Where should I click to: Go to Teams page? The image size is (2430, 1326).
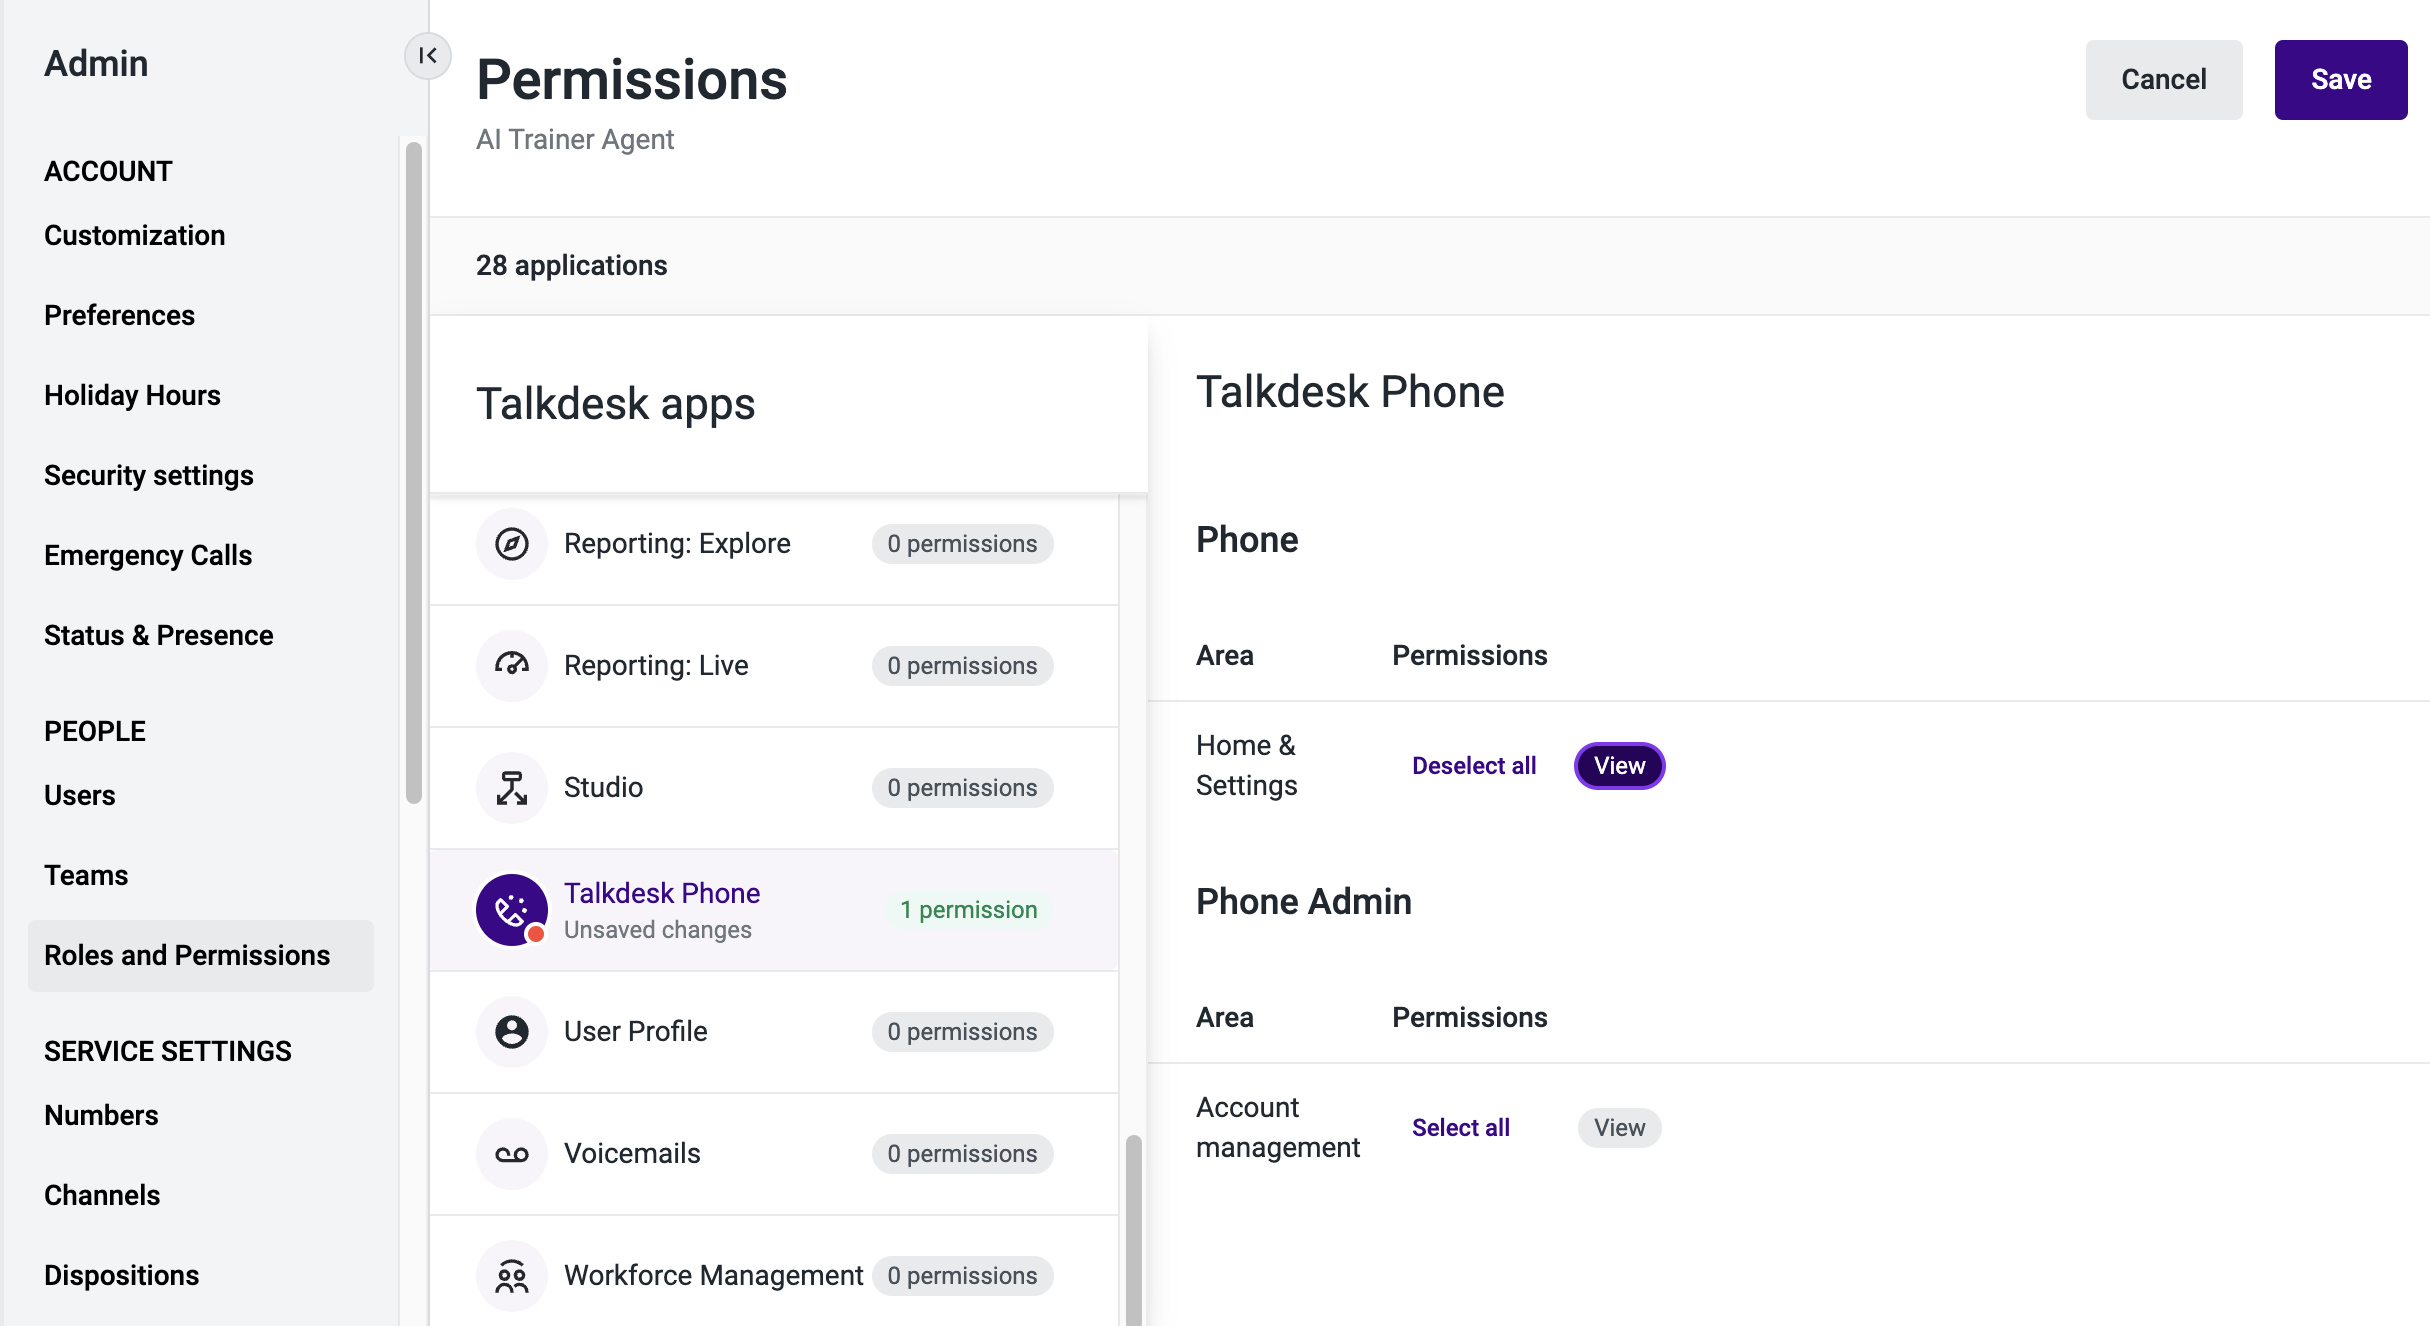86,876
